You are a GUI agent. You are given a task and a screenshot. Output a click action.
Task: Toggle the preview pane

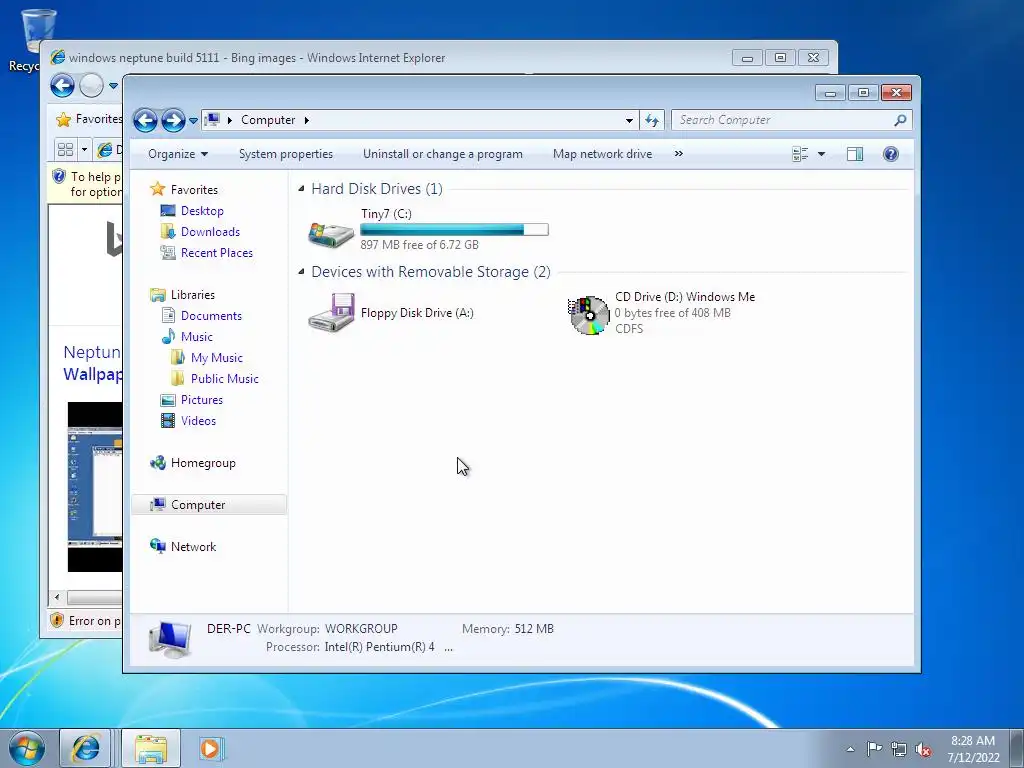[x=855, y=154]
